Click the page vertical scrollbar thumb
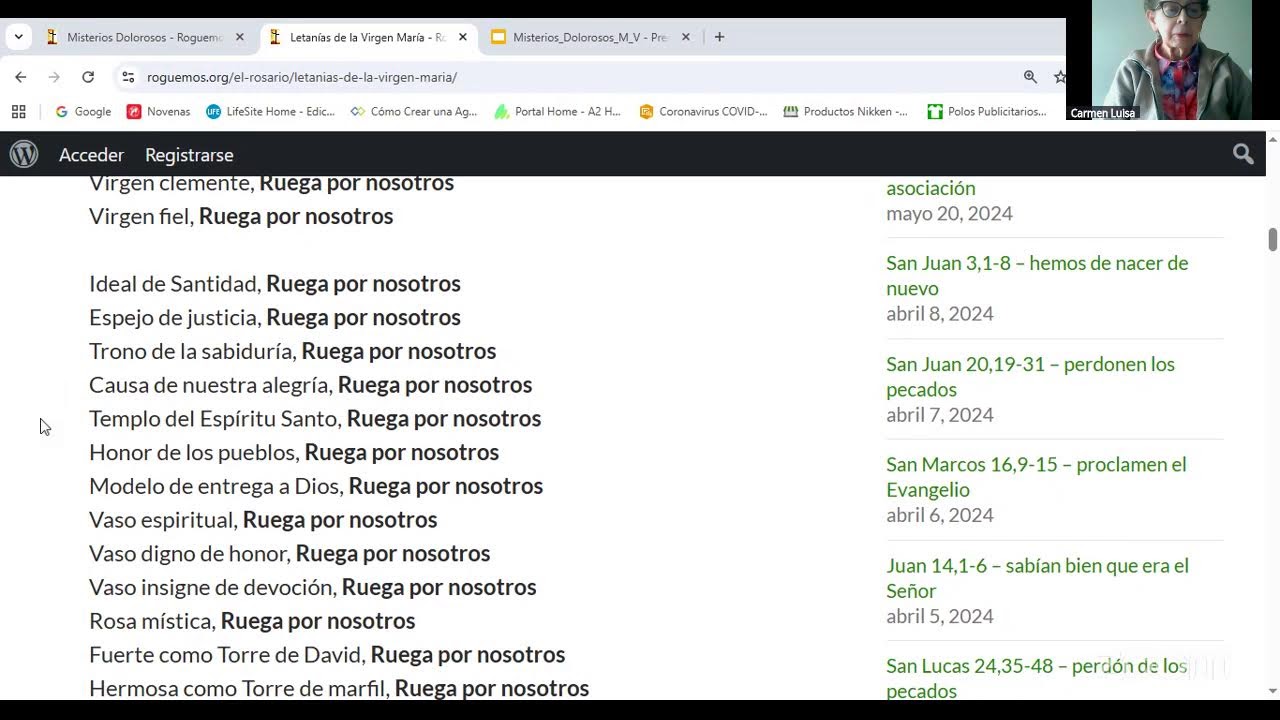This screenshot has height=720, width=1280. click(x=1272, y=240)
